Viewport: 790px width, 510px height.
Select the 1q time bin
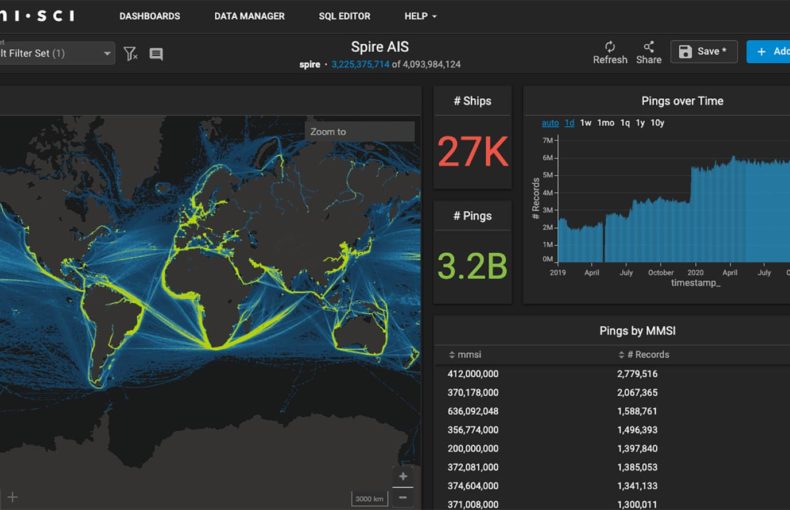[625, 123]
